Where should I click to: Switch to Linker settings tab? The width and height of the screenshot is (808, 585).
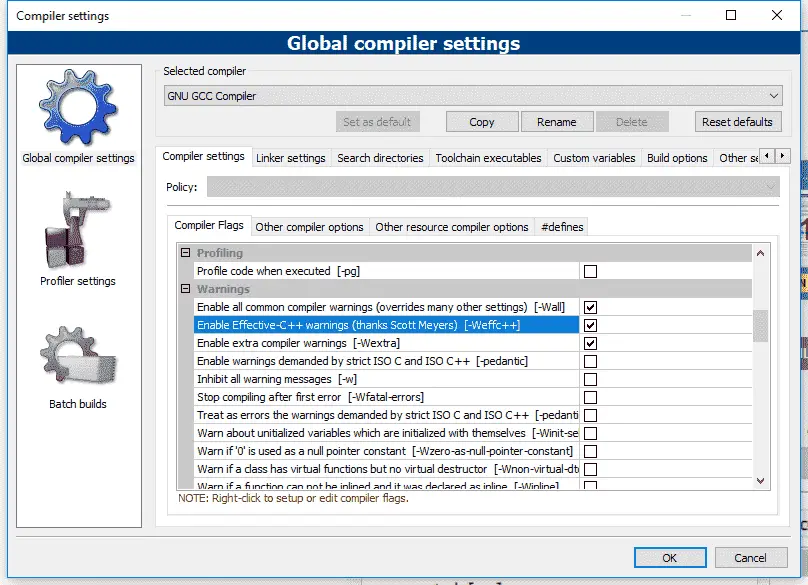pyautogui.click(x=290, y=158)
